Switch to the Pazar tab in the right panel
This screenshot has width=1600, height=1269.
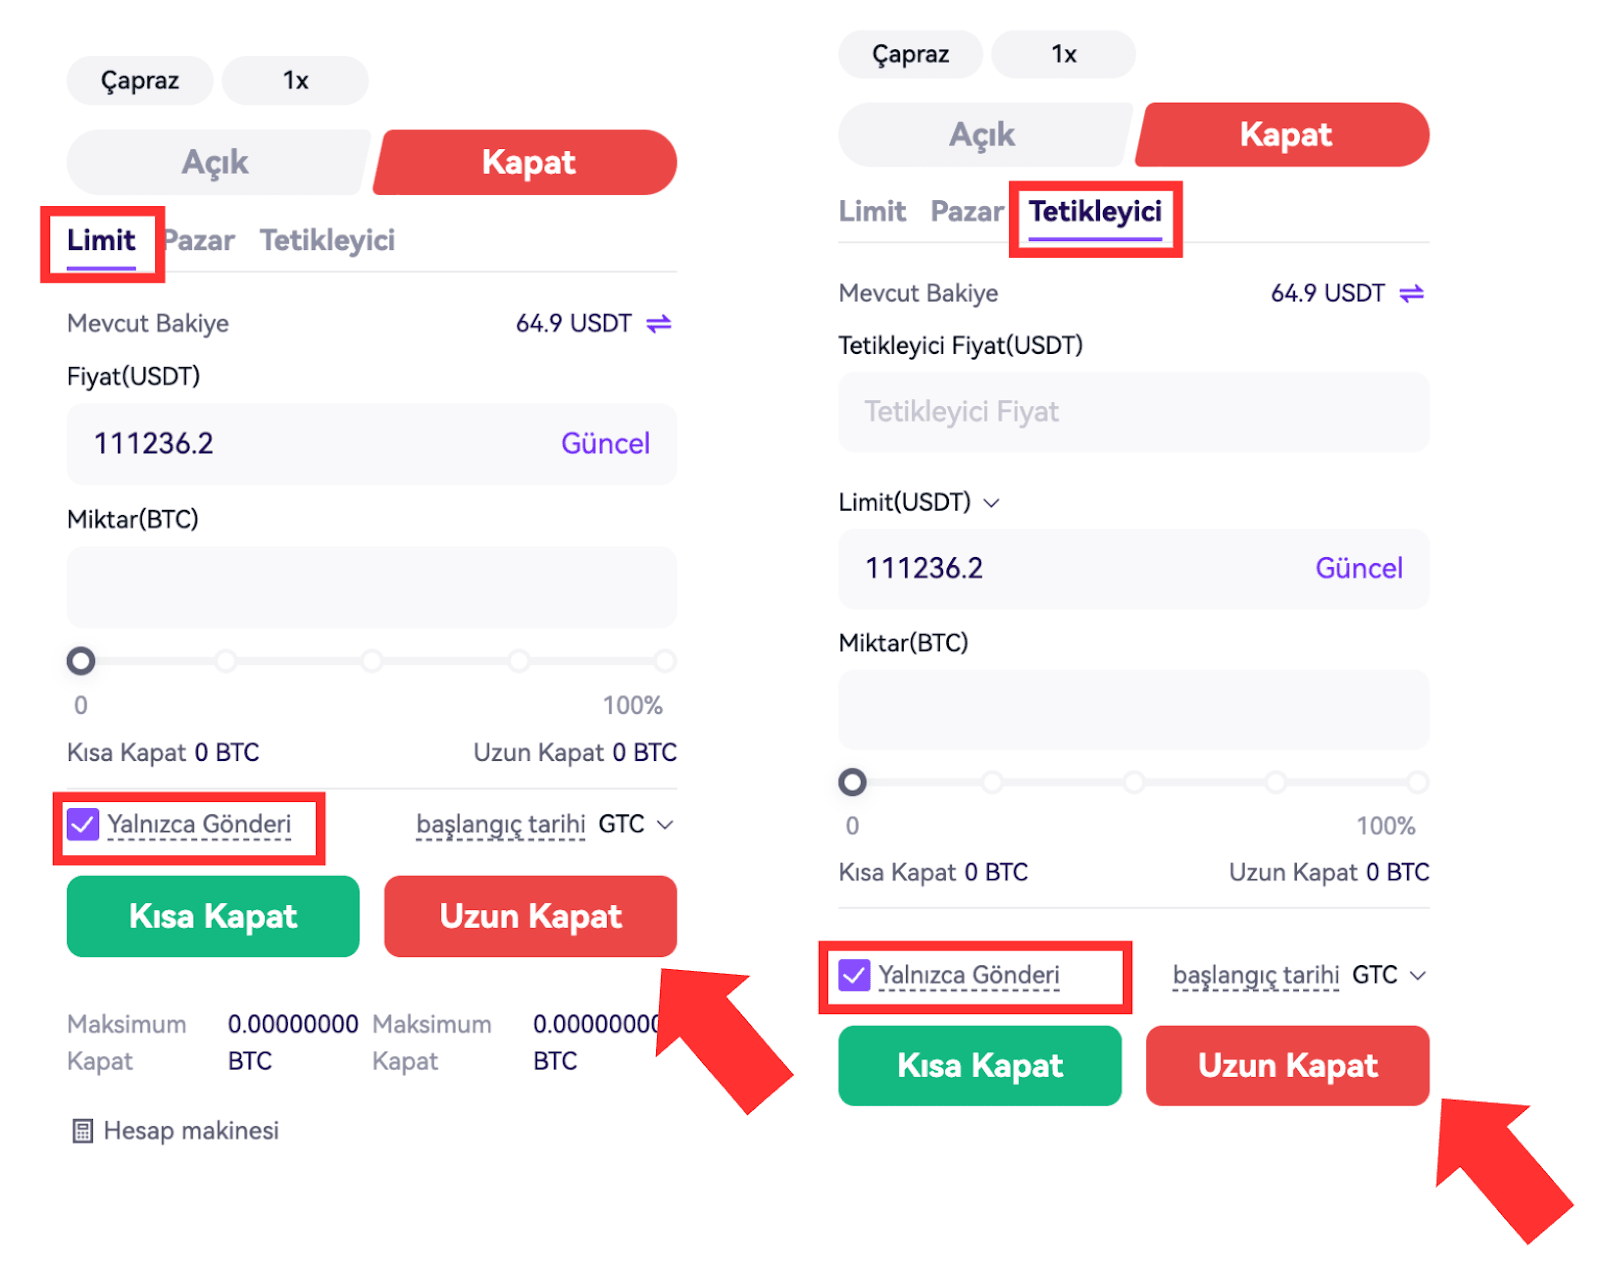966,212
